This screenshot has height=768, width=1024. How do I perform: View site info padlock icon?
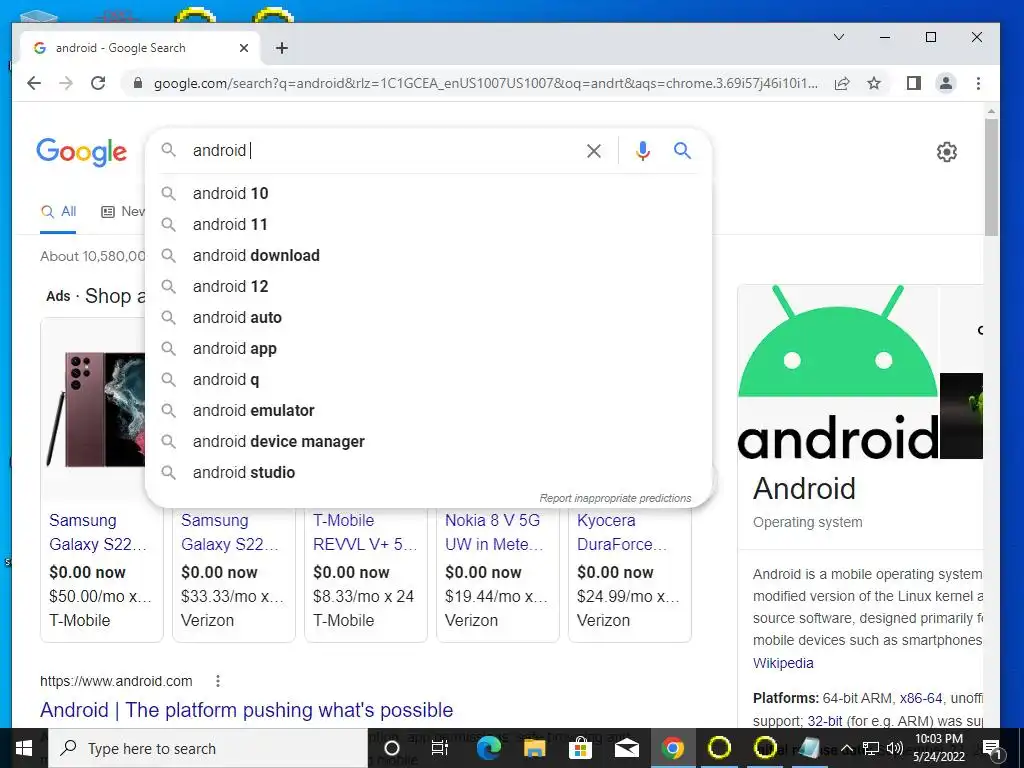tap(138, 83)
